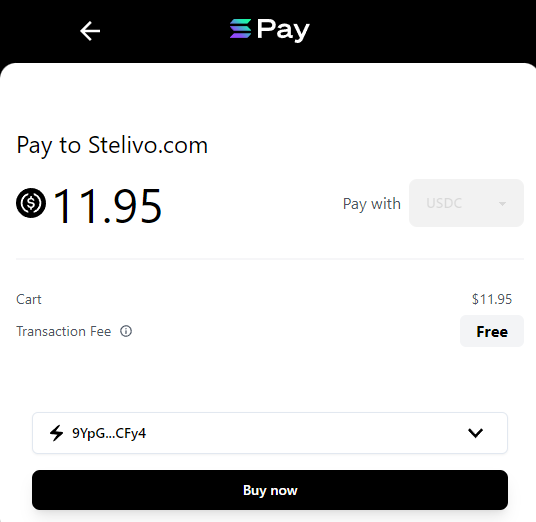Click the Solana Pay logo

pos(269,30)
